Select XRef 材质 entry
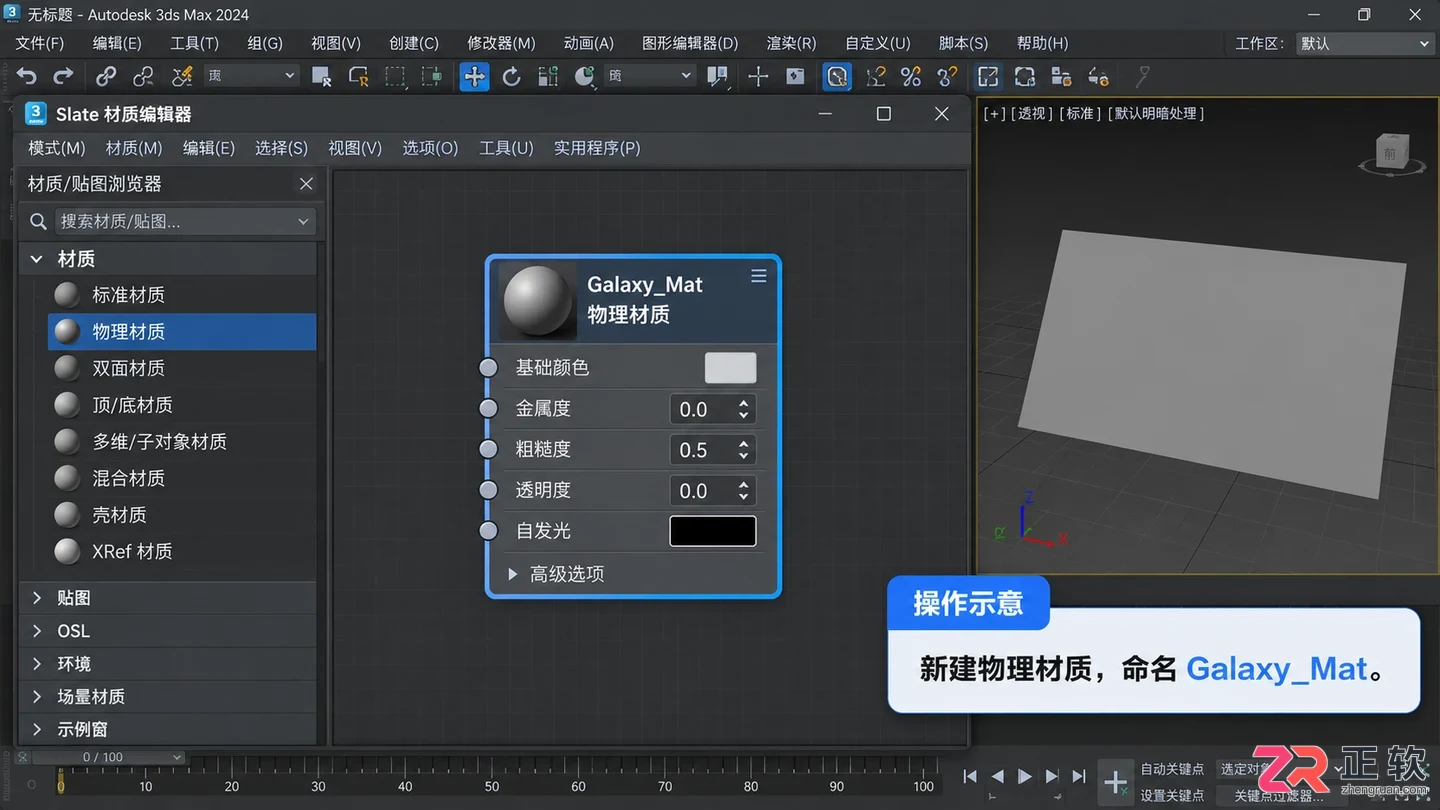 click(182, 551)
